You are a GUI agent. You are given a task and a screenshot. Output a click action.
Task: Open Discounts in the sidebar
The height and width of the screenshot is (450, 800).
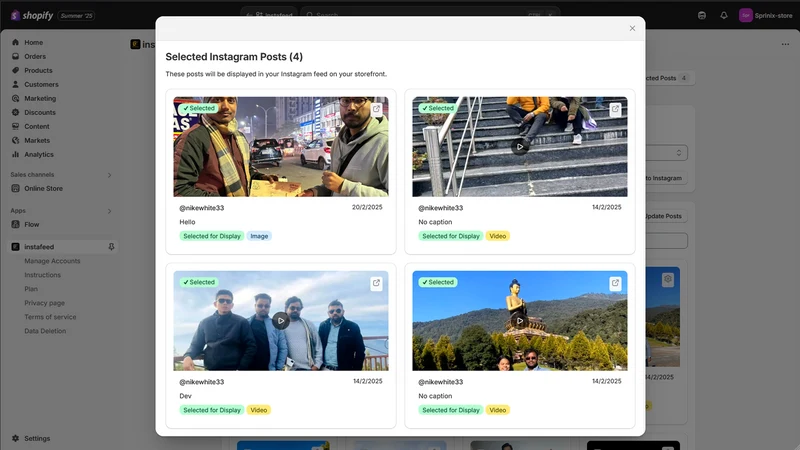(39, 112)
